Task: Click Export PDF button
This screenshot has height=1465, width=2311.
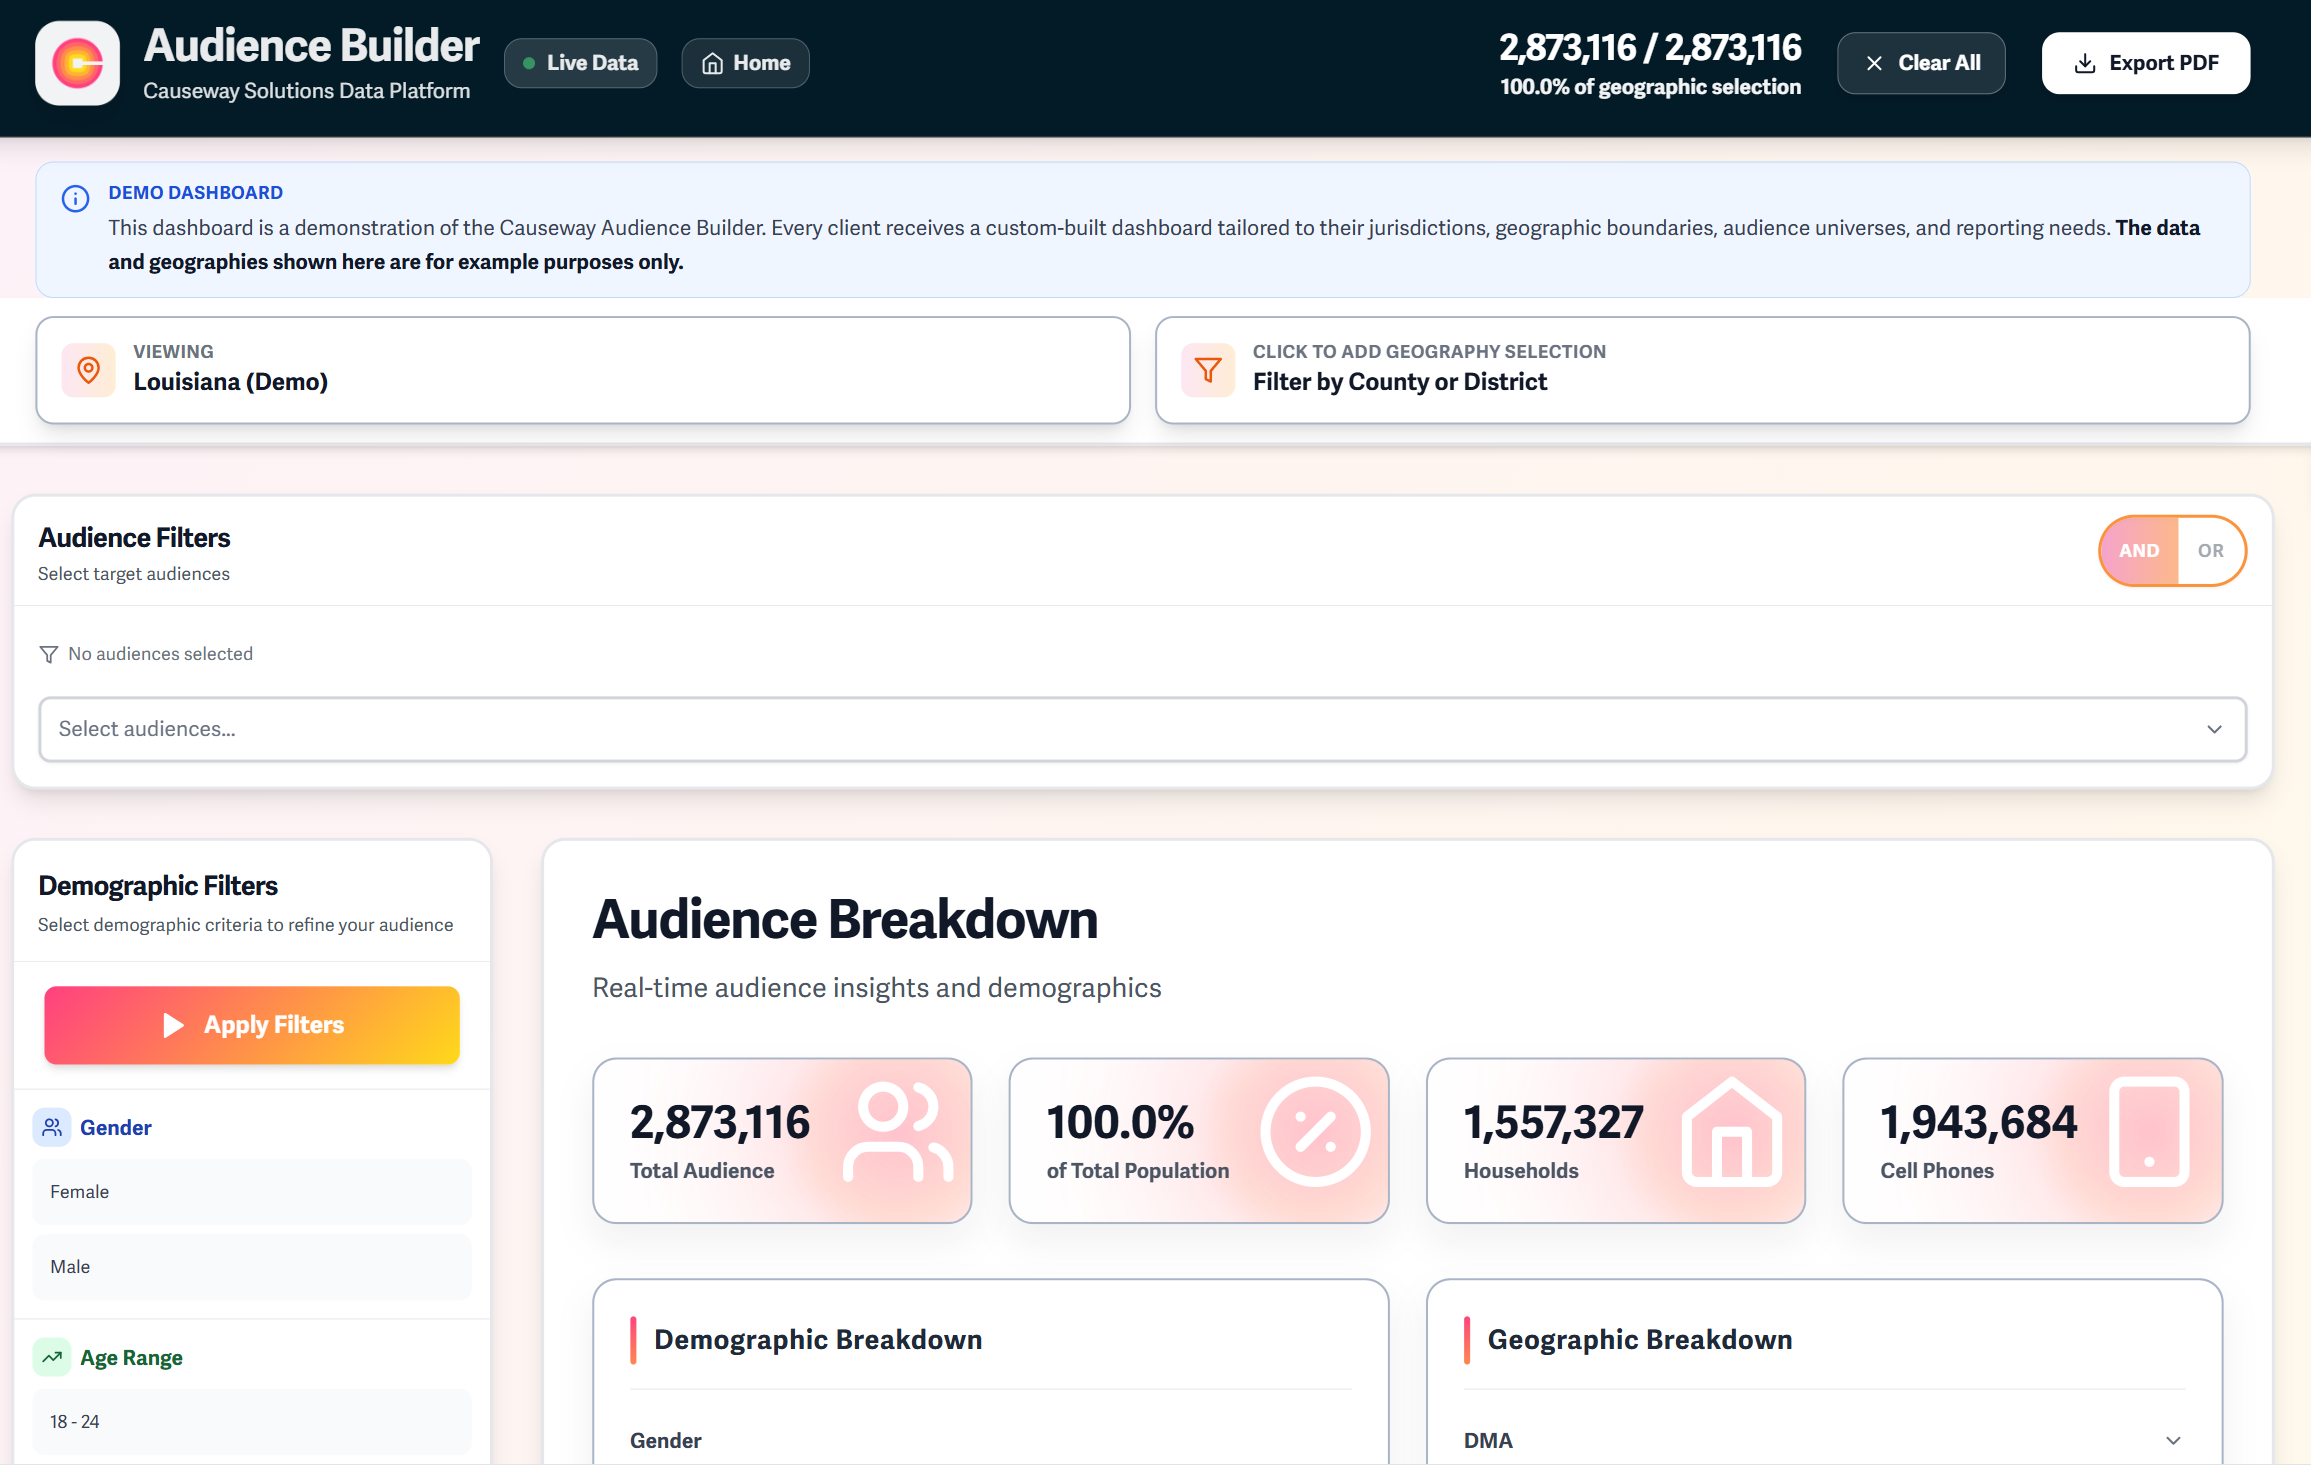Action: (x=2146, y=63)
